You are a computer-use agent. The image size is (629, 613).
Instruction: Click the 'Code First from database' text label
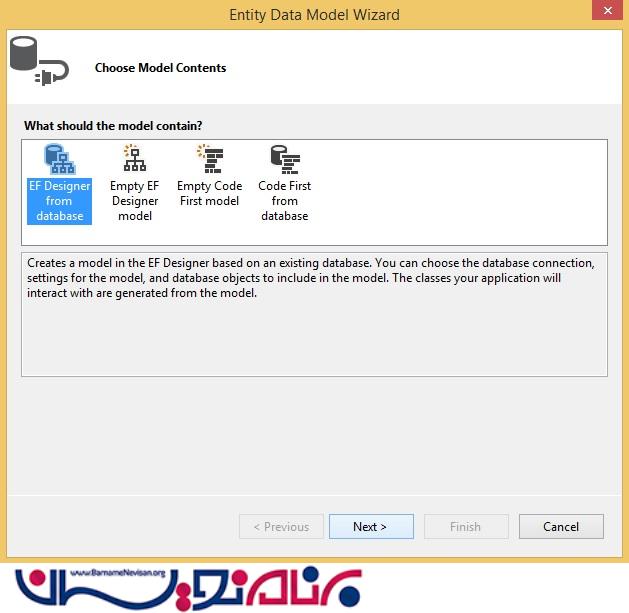pyautogui.click(x=285, y=201)
